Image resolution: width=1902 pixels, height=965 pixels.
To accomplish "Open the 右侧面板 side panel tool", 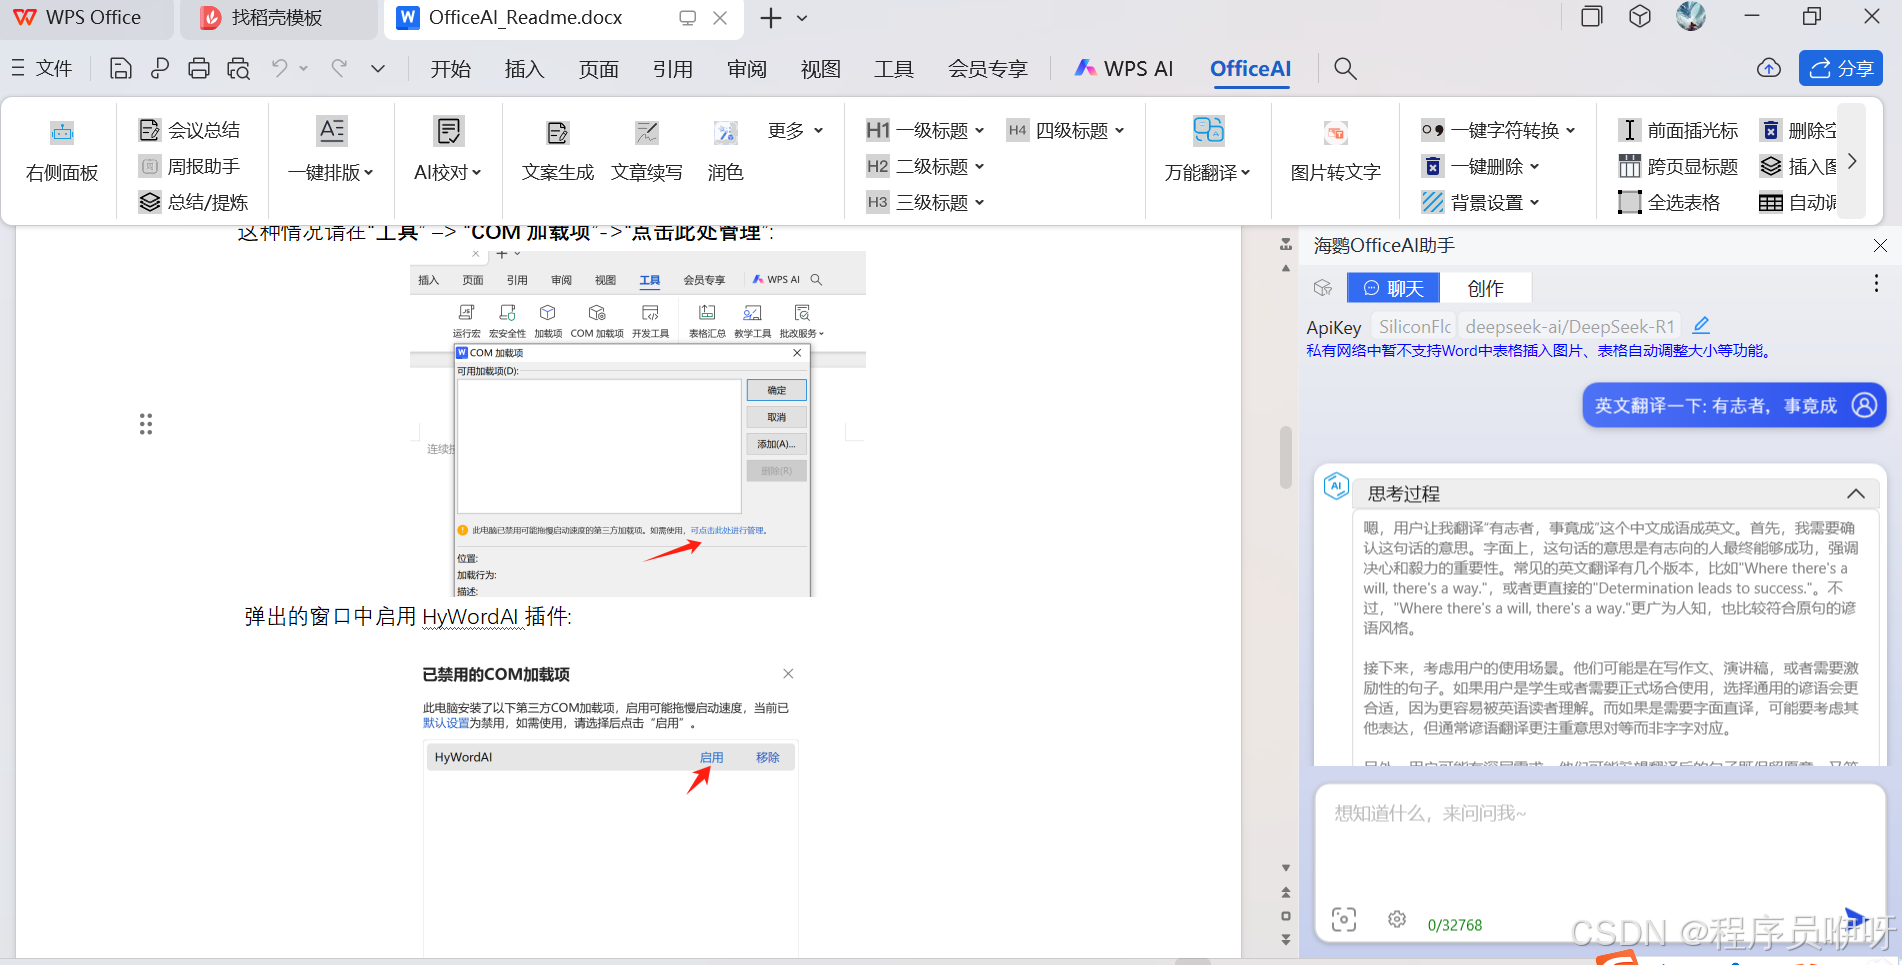I will click(x=62, y=152).
